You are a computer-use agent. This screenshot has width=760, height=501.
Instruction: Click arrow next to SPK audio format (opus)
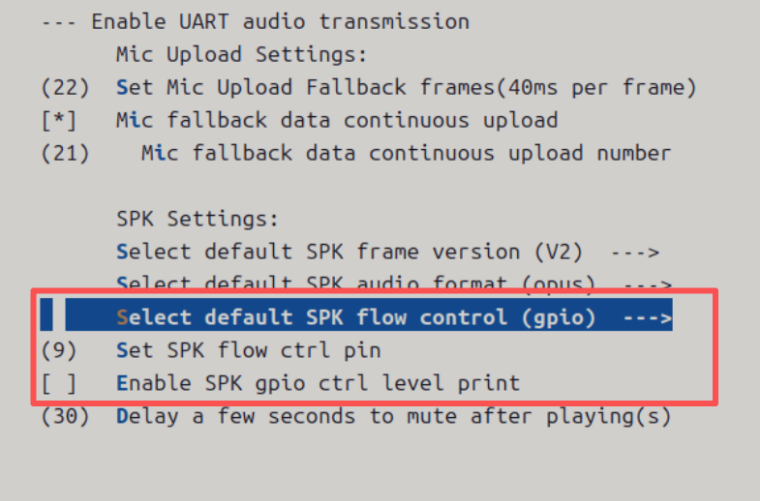(648, 284)
